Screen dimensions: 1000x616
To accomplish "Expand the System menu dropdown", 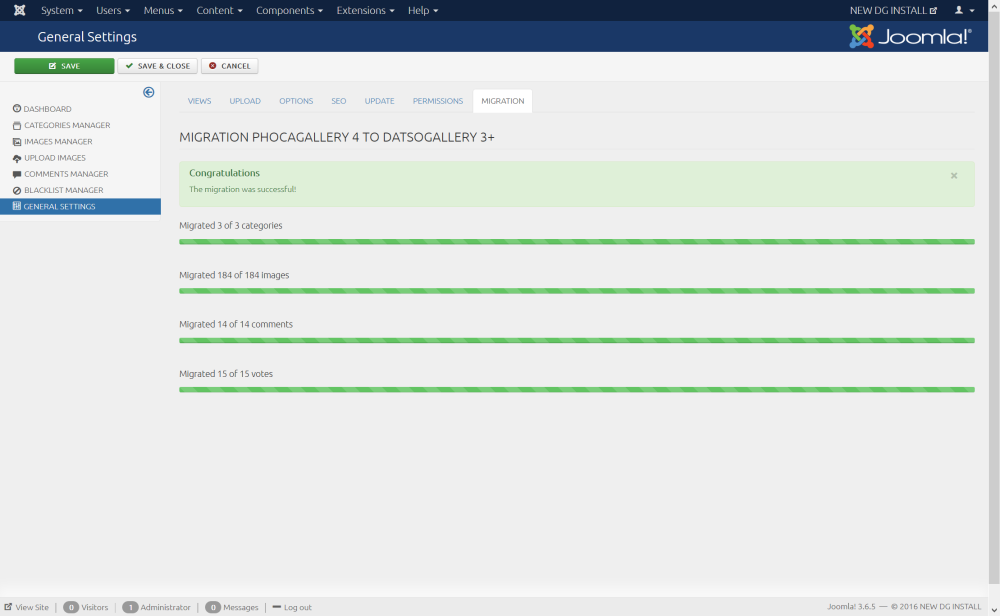I will click(x=61, y=10).
